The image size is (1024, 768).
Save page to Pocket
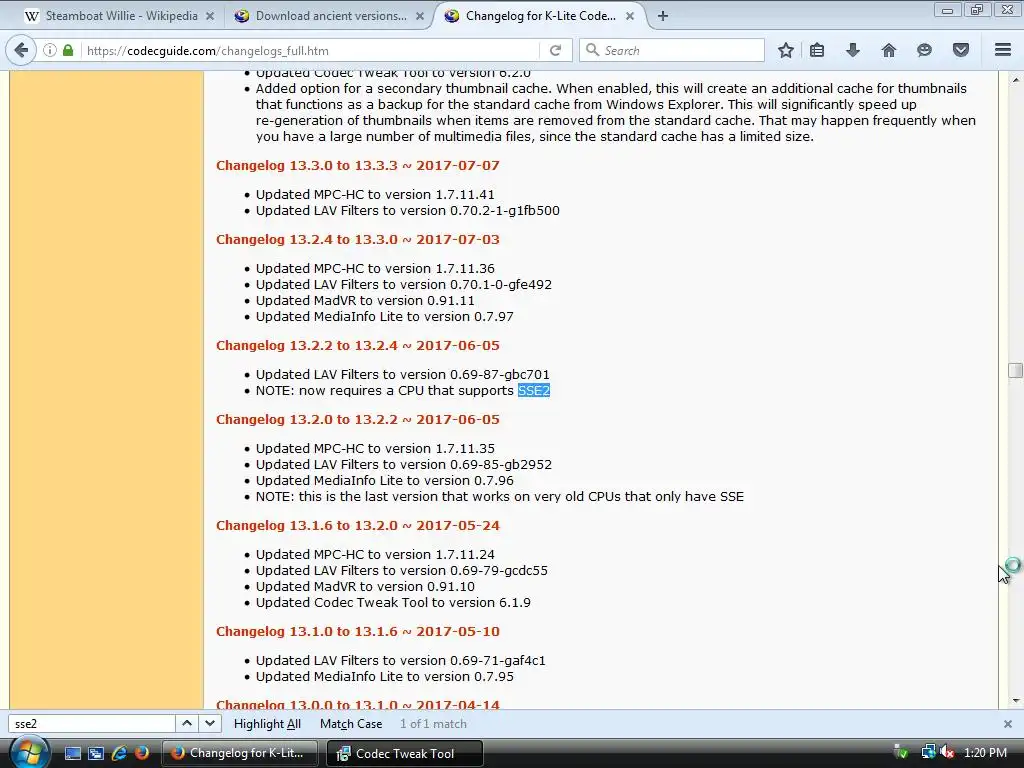tap(961, 50)
